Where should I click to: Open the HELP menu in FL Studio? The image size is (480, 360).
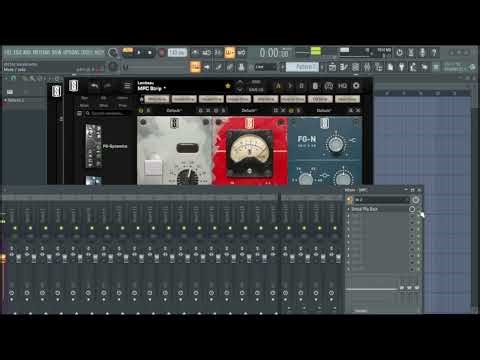pyautogui.click(x=100, y=52)
